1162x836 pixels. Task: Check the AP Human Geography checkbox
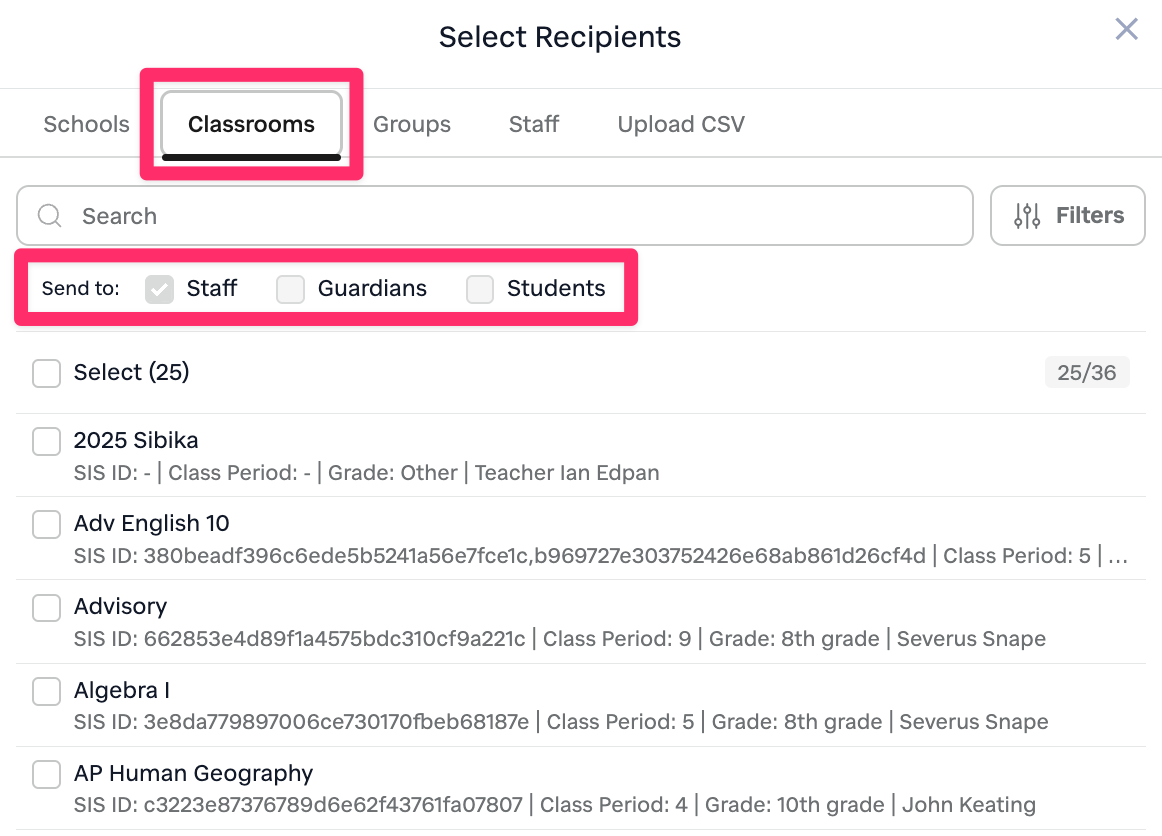pyautogui.click(x=47, y=774)
